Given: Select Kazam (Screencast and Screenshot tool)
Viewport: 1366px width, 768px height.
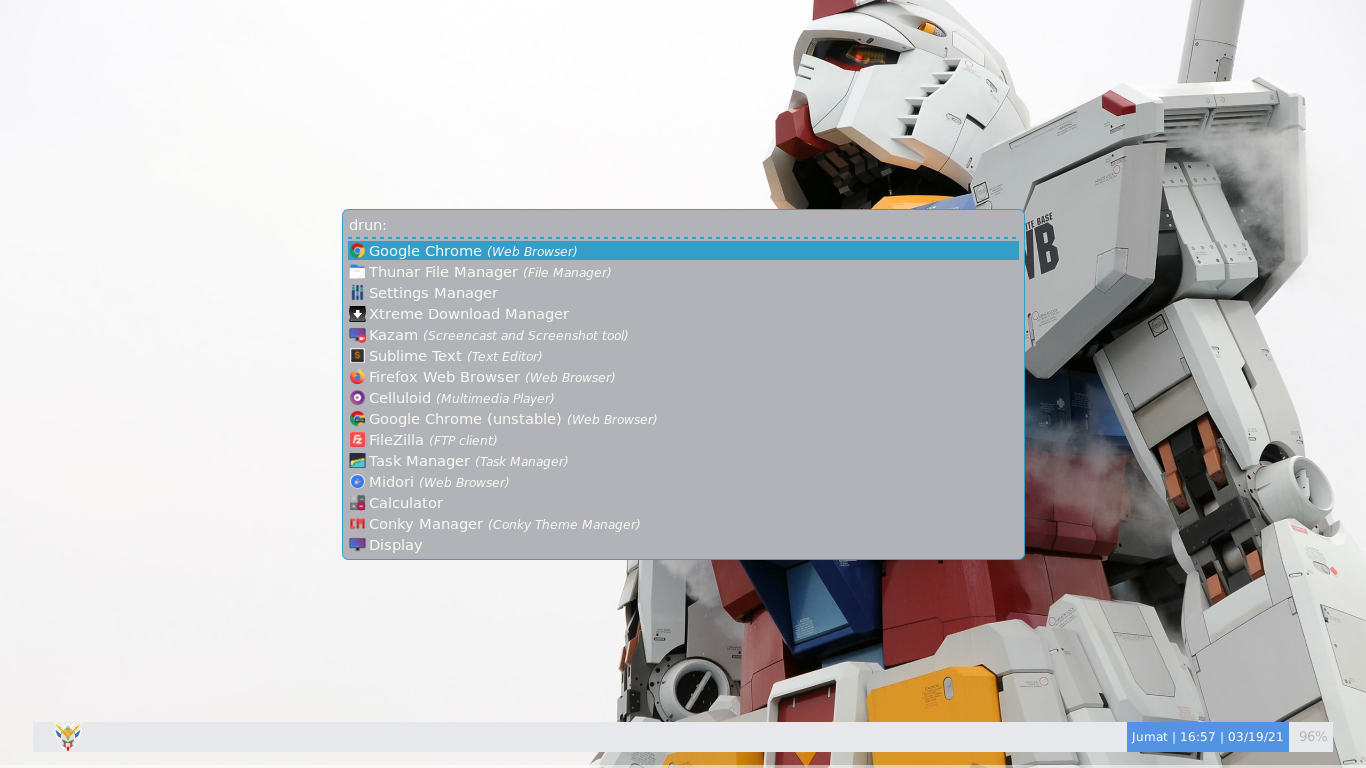Looking at the screenshot, I should (683, 335).
